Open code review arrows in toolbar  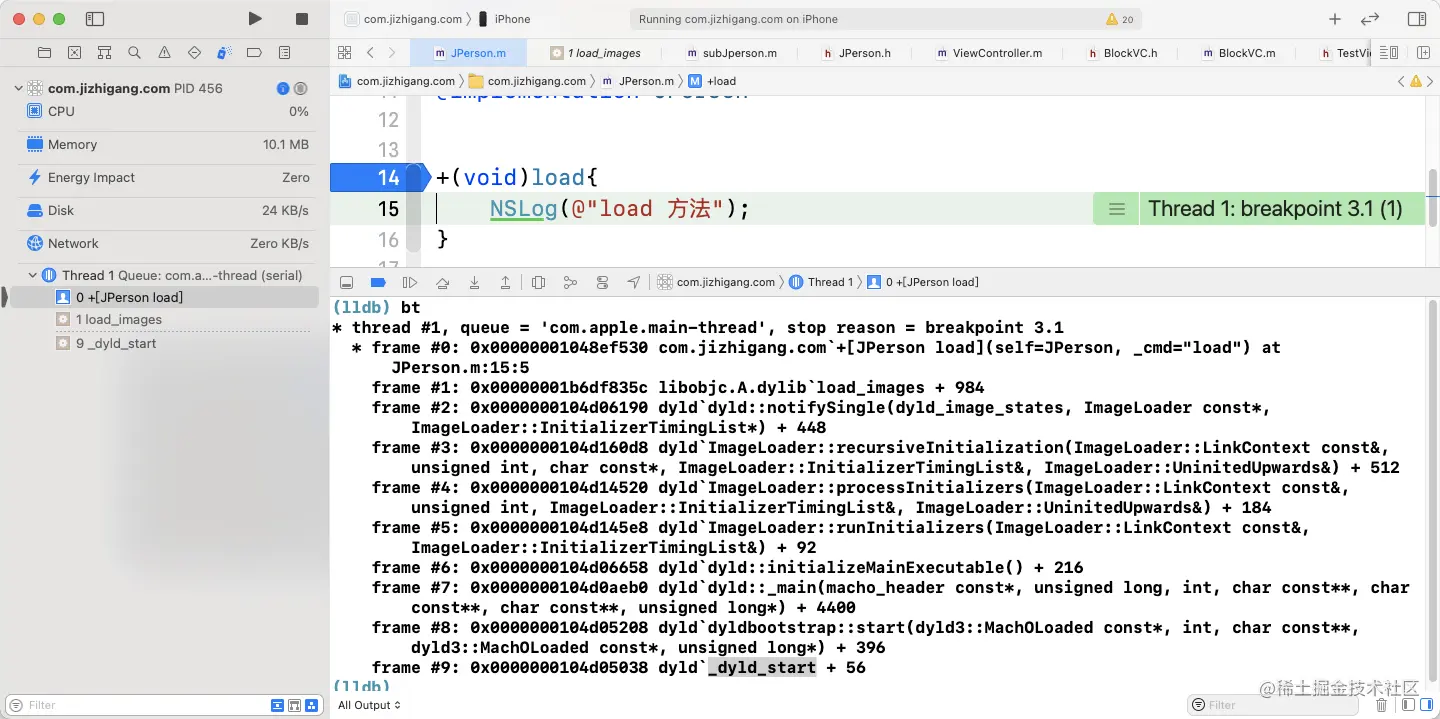coord(1370,19)
